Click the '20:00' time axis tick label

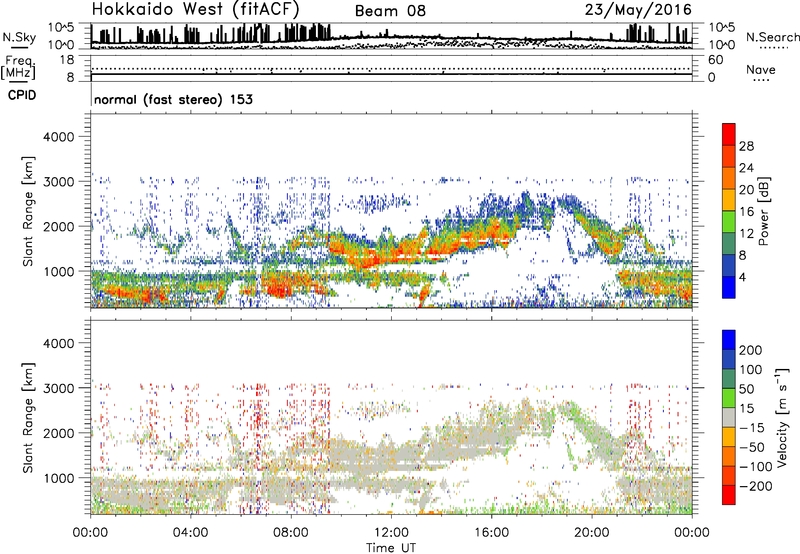tap(592, 533)
